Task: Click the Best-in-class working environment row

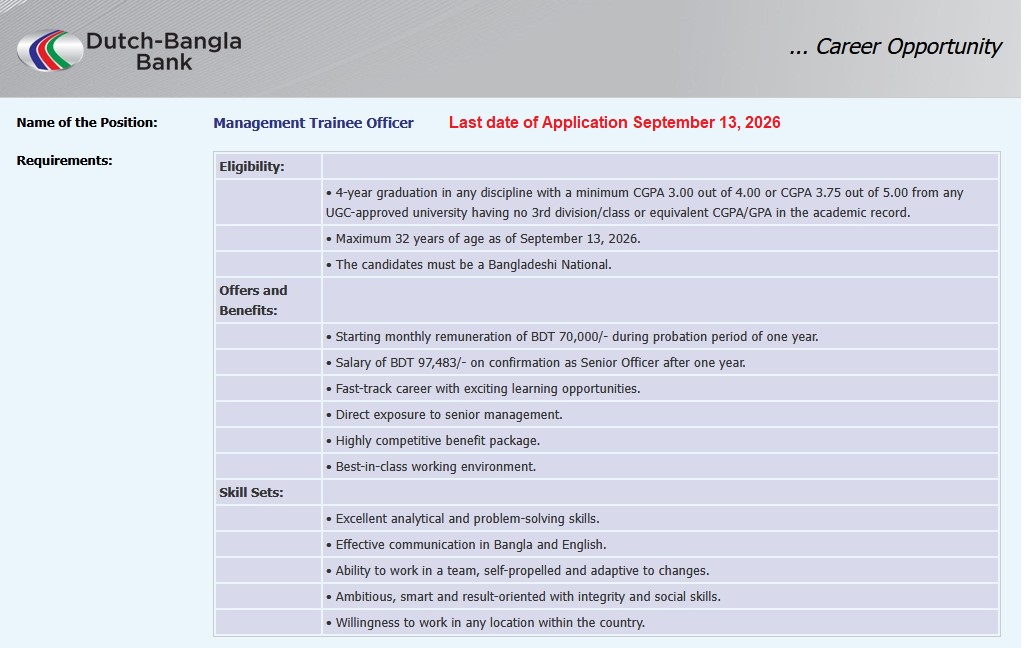Action: coord(660,466)
